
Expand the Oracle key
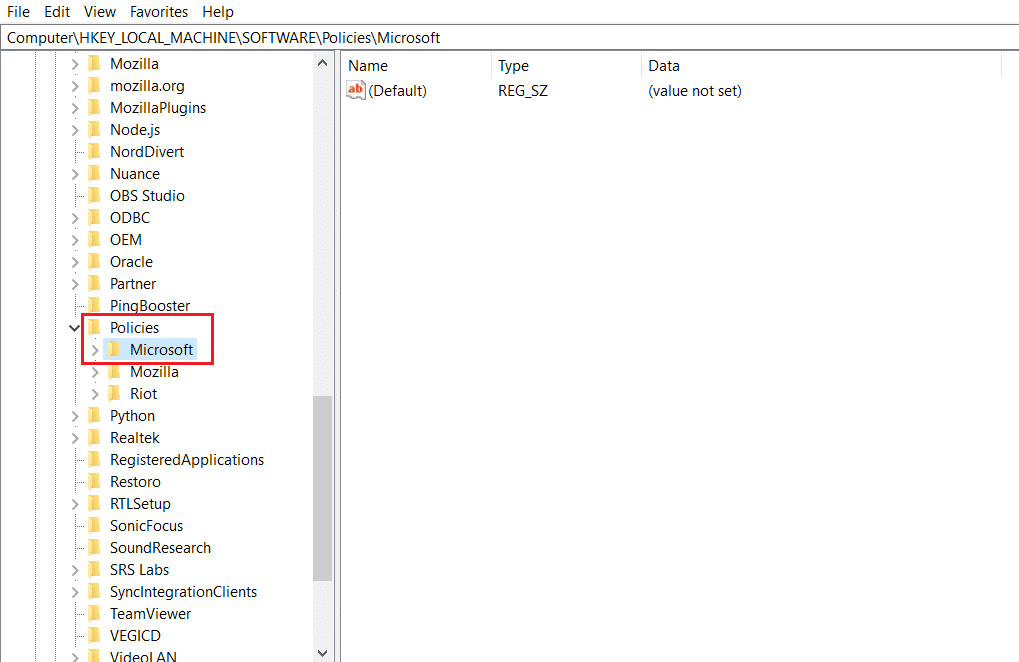(75, 262)
